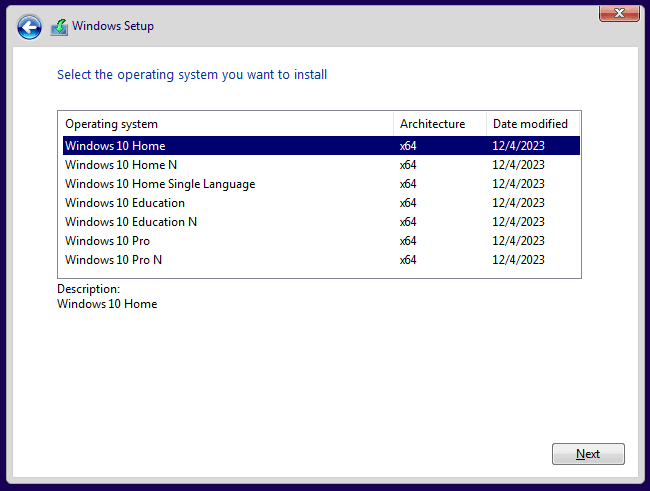This screenshot has height=491, width=650.
Task: Select Windows 10 Home N edition
Action: pyautogui.click(x=321, y=165)
